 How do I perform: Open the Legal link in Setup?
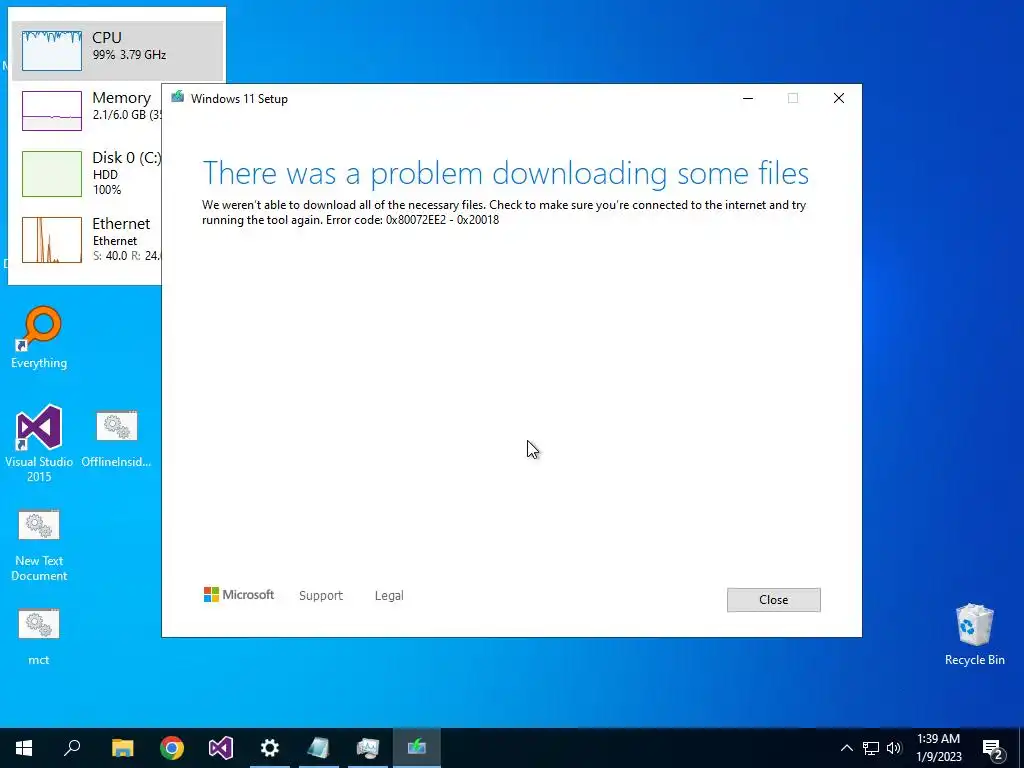pyautogui.click(x=389, y=596)
